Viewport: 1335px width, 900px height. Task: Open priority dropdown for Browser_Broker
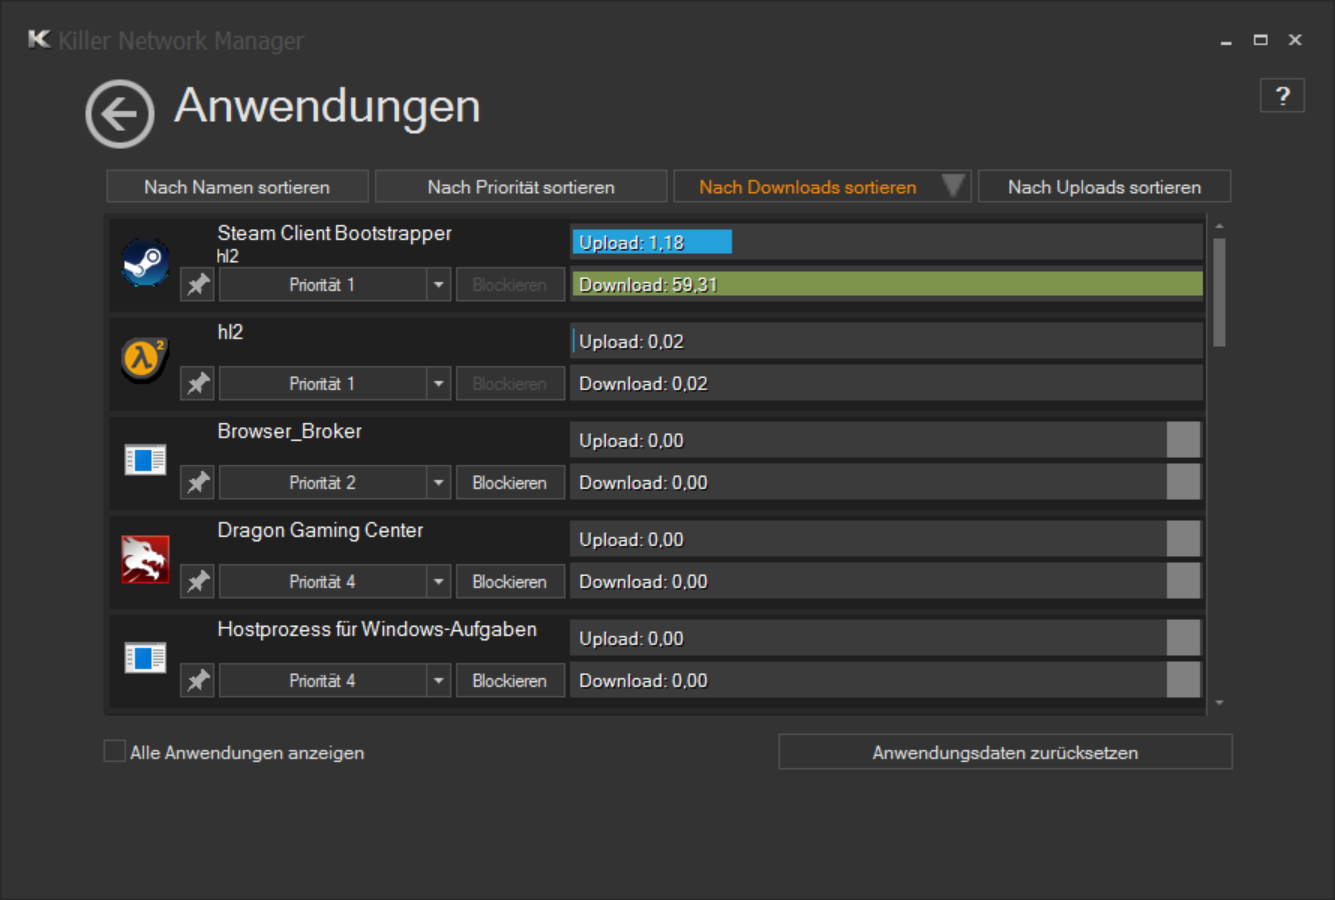coord(439,483)
